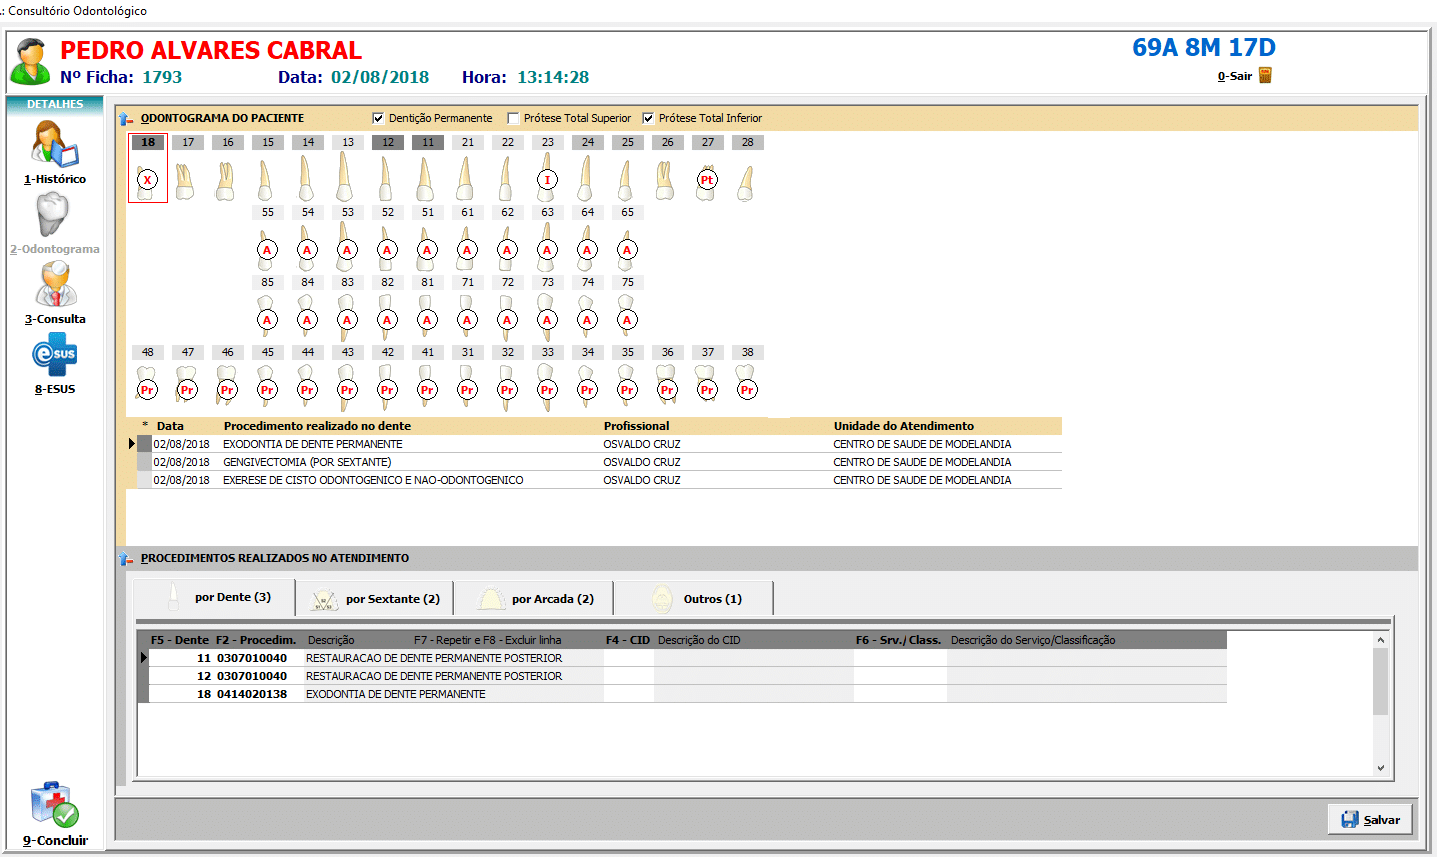Select the GENGIVECTOMIA (POR SEXTANTE) history row

pyautogui.click(x=306, y=462)
